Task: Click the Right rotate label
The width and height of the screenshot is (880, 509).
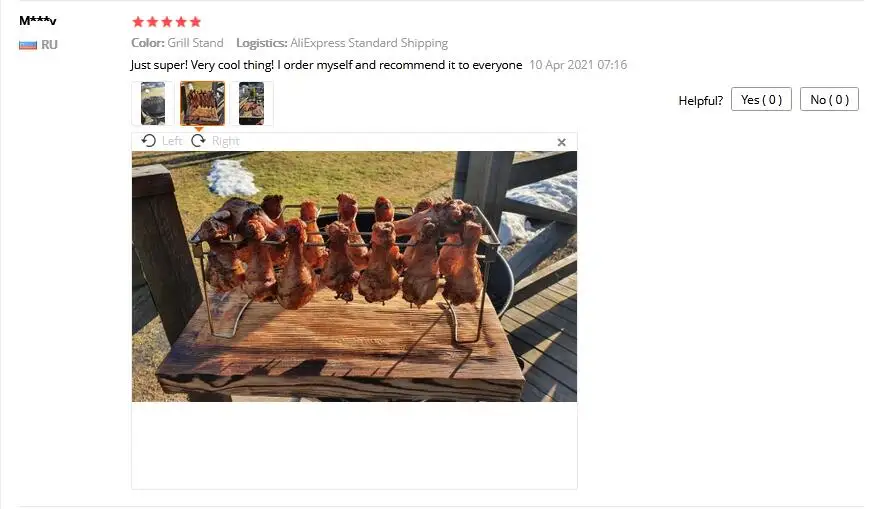Action: click(226, 141)
